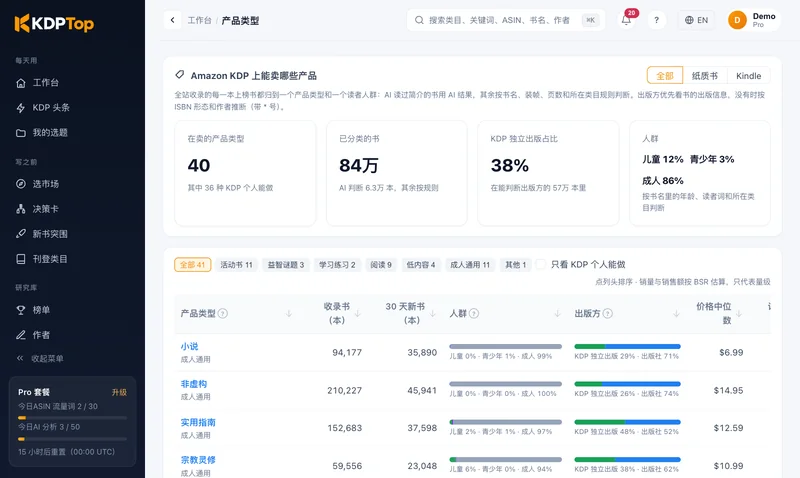Click 今日AI 分析 usage progress bar
The height and width of the screenshot is (478, 800).
point(72,439)
